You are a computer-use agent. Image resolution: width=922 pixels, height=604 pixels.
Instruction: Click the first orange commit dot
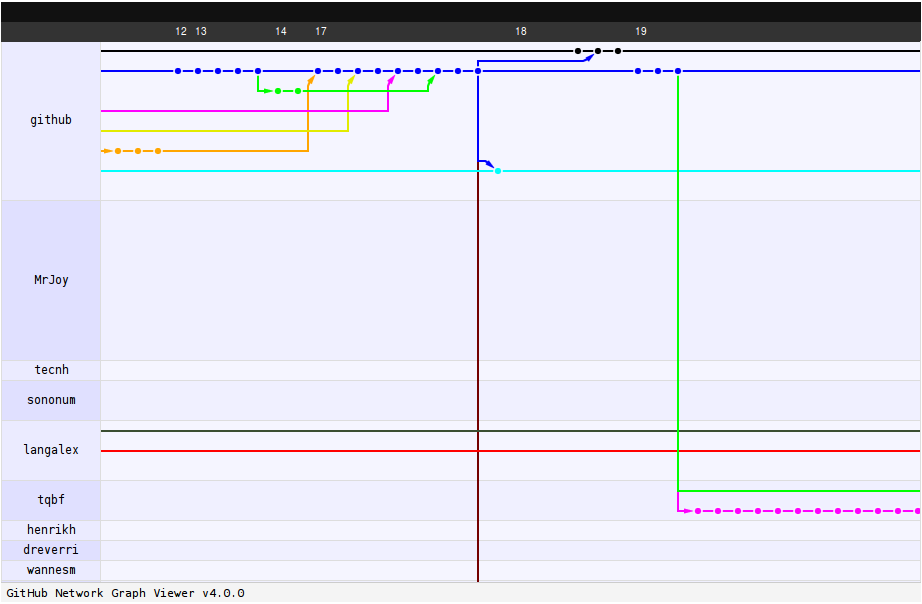(x=118, y=151)
